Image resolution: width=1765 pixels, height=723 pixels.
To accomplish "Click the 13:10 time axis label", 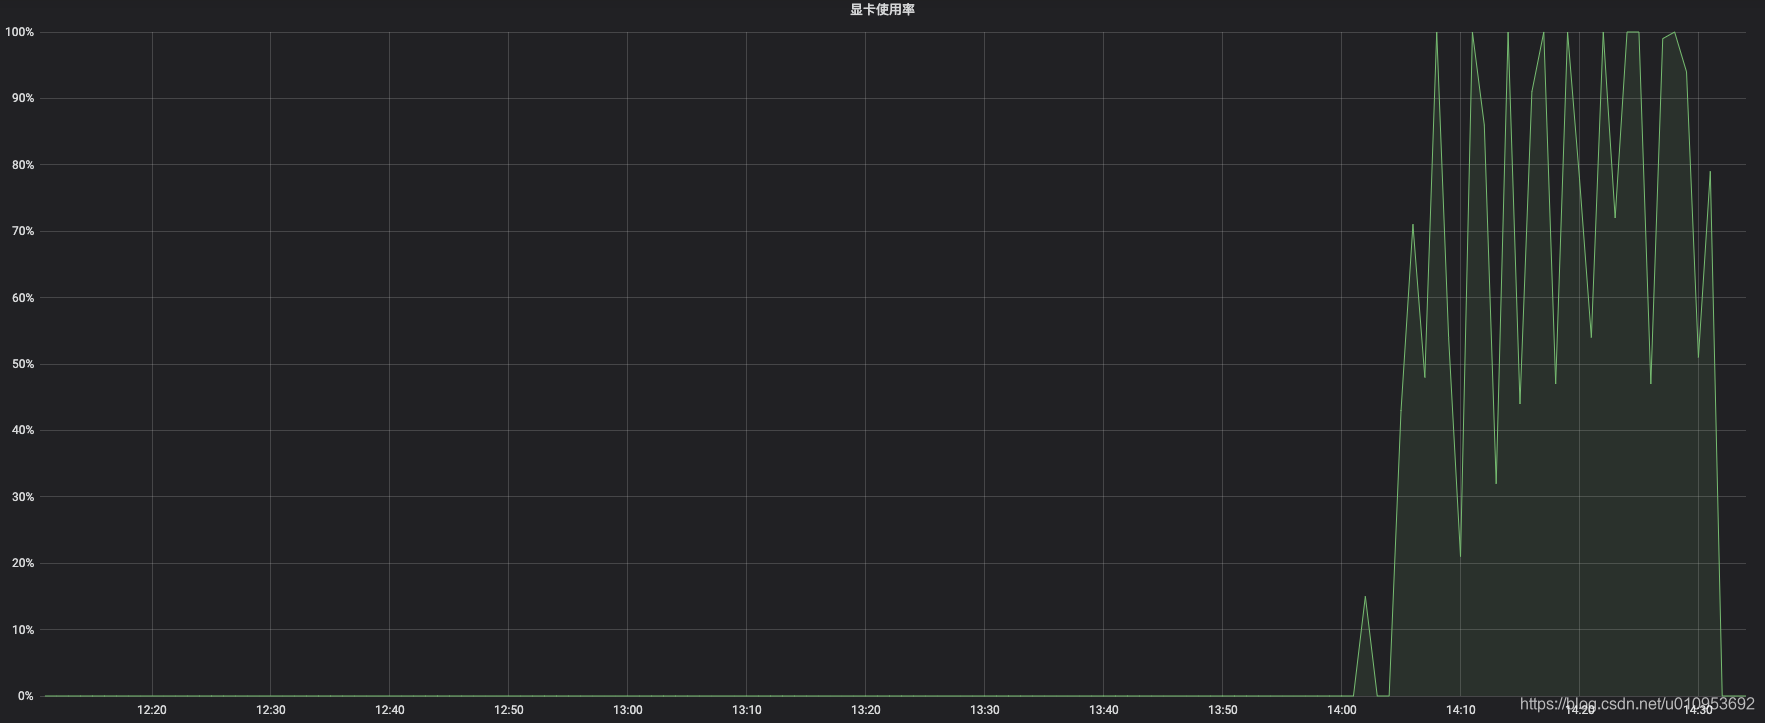I will click(747, 710).
